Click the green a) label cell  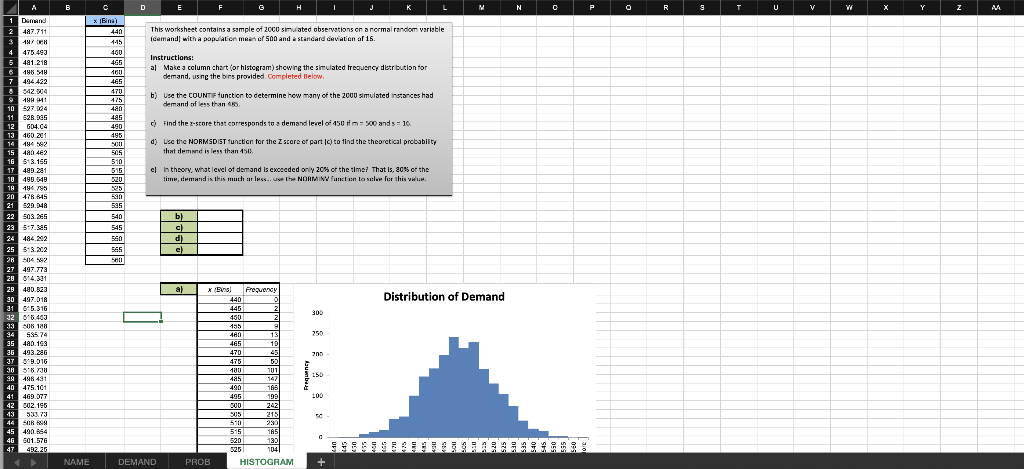[x=178, y=288]
